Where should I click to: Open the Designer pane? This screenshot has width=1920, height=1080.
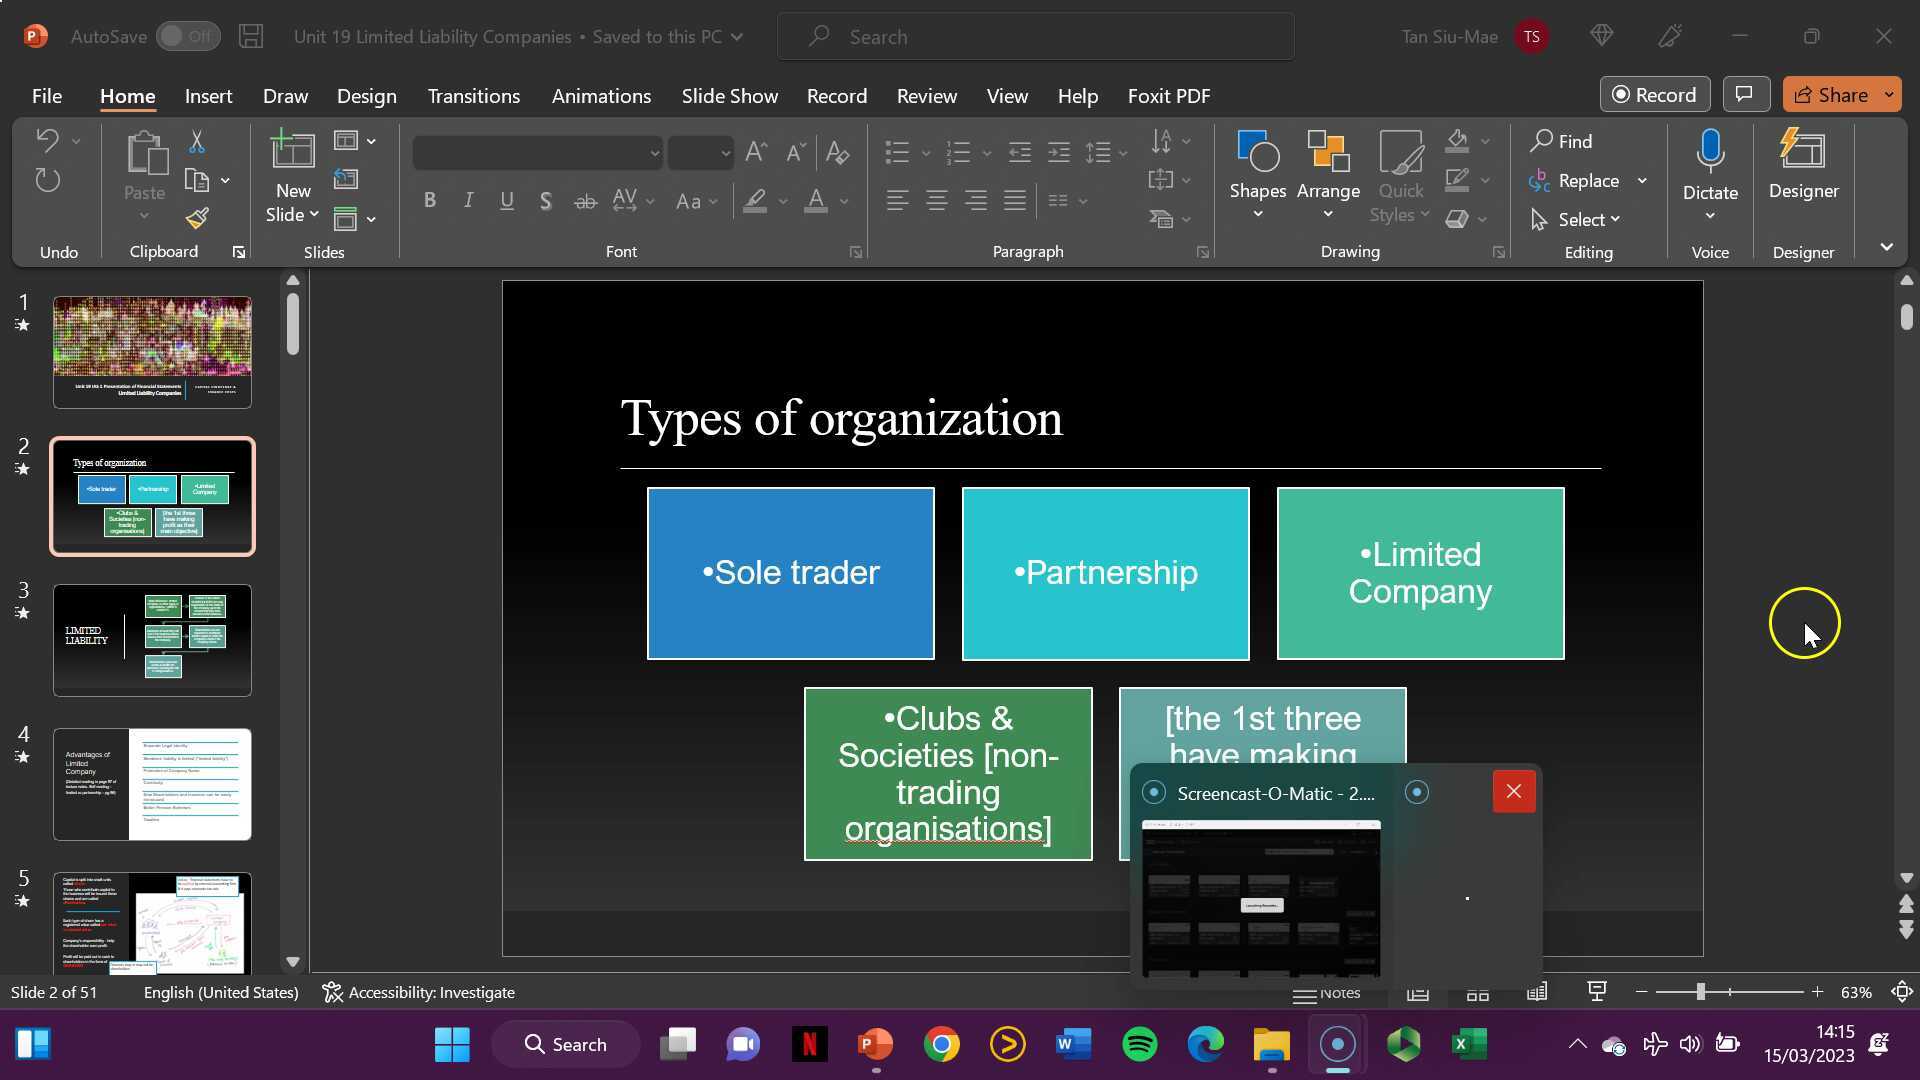[x=1803, y=165]
